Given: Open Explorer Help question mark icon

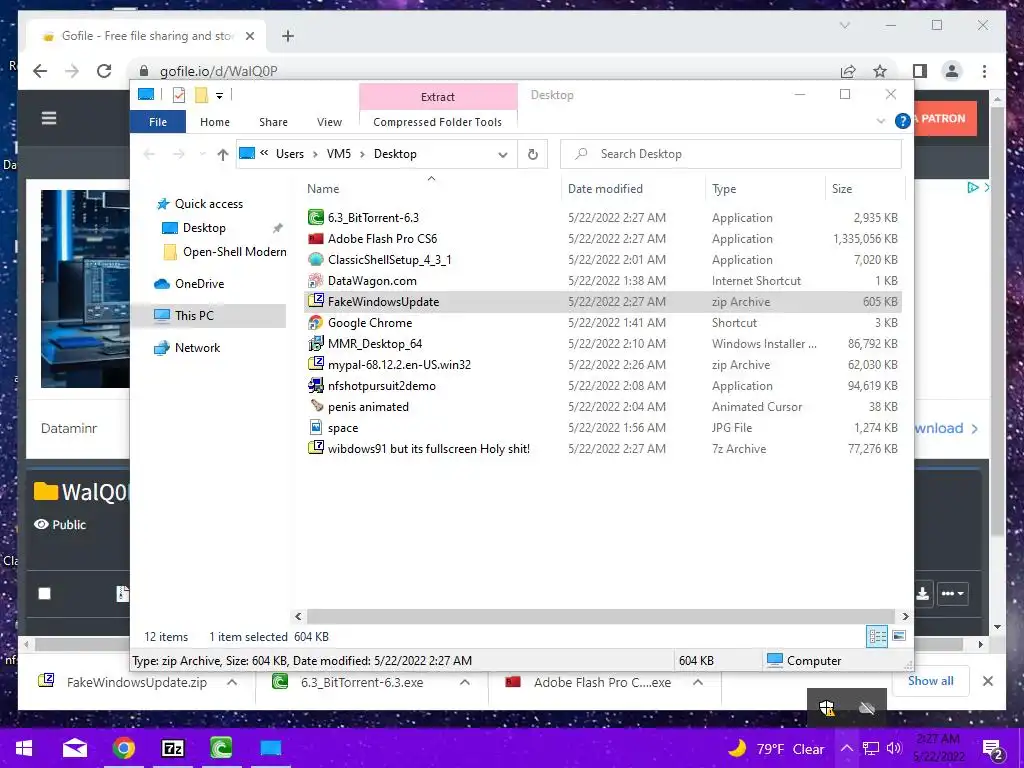Looking at the screenshot, I should [903, 121].
